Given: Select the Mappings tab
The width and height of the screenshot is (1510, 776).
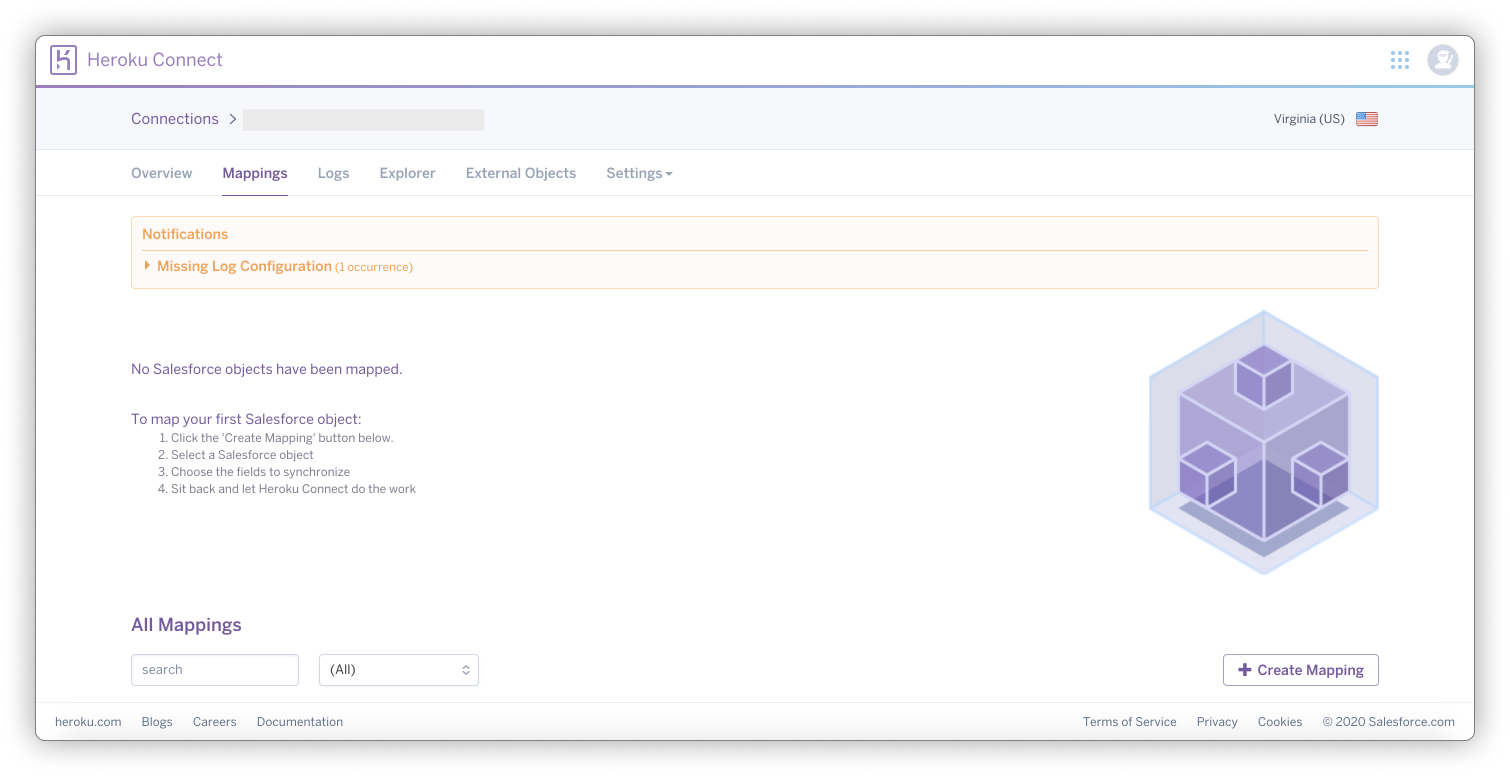Looking at the screenshot, I should 255,173.
